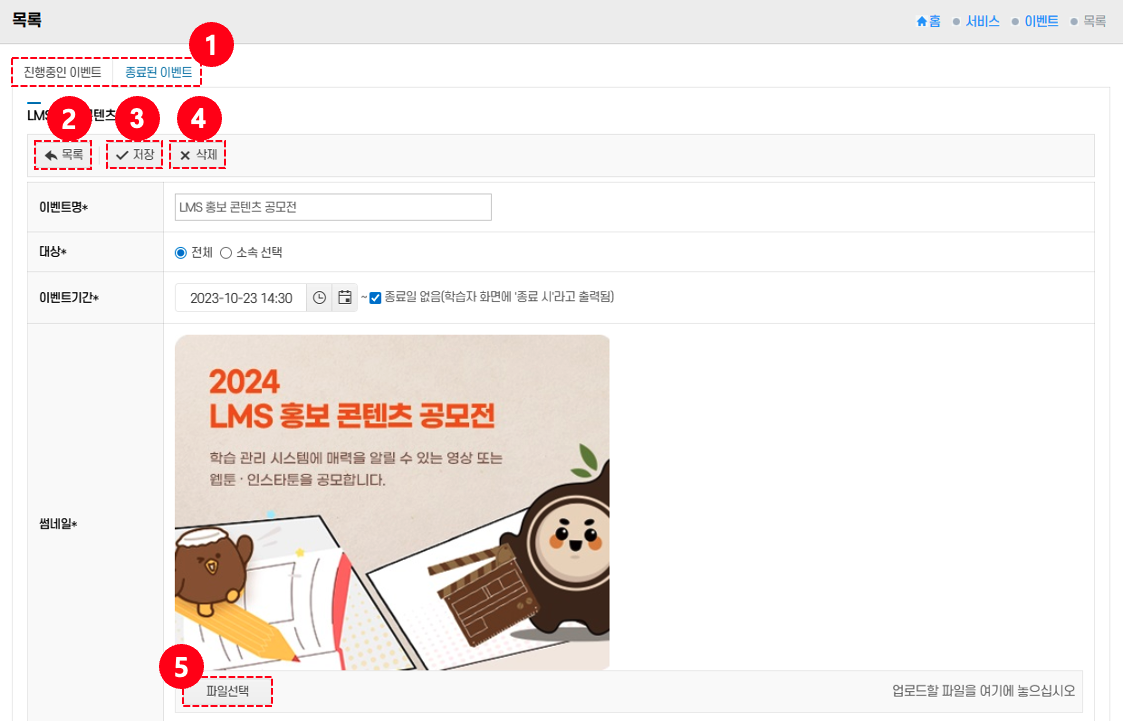Click the 홈 breadcrumb link text
Image resolution: width=1123 pixels, height=721 pixels.
(x=935, y=21)
